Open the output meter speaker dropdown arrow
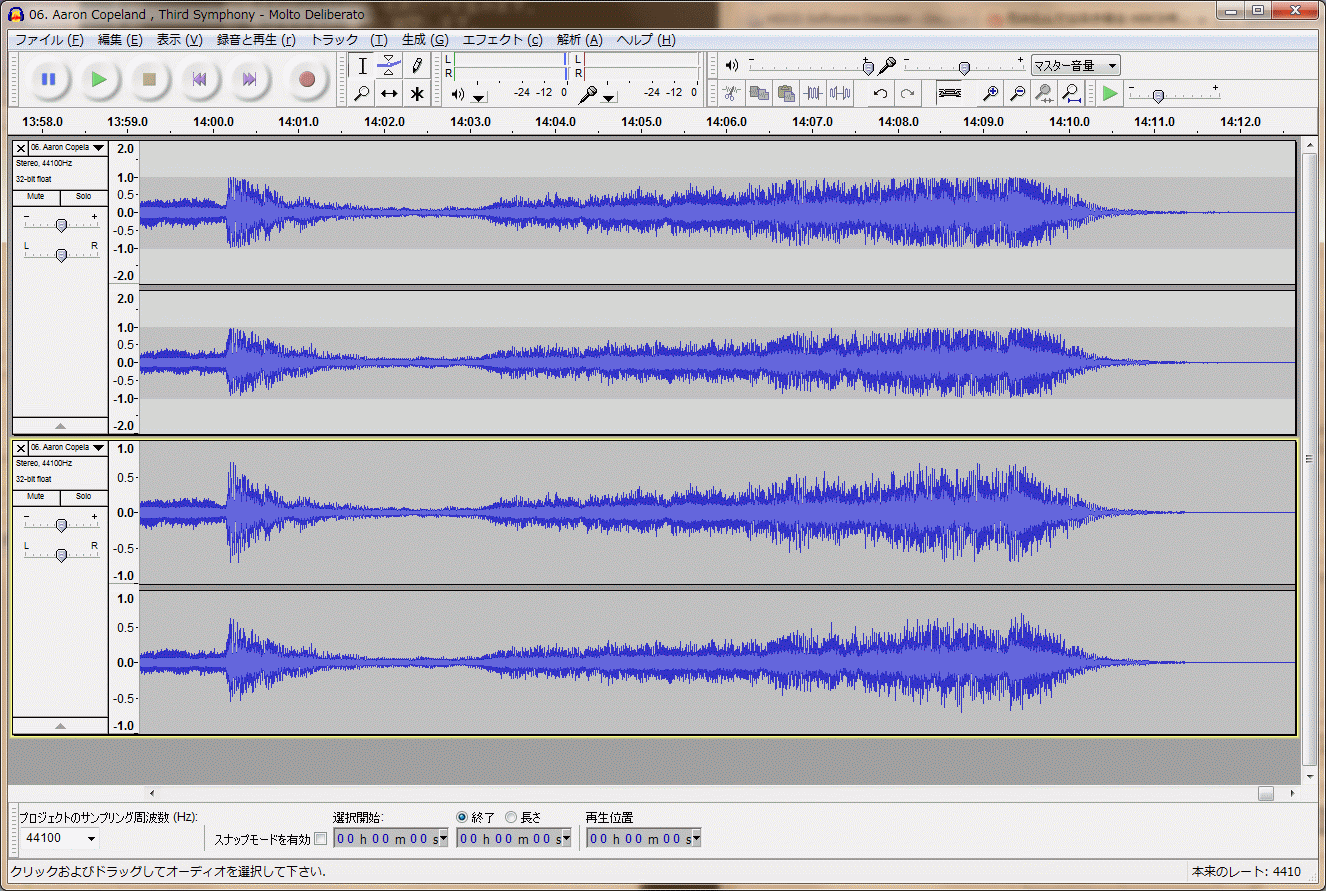Image resolution: width=1326 pixels, height=891 pixels. 479,97
